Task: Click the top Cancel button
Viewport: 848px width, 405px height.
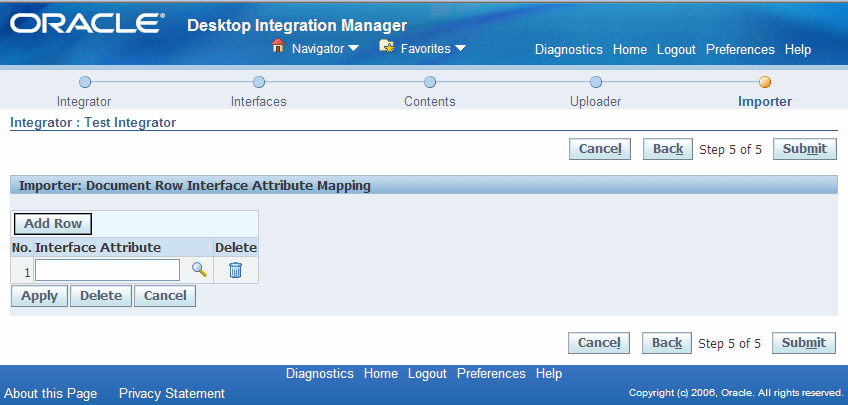Action: 600,149
